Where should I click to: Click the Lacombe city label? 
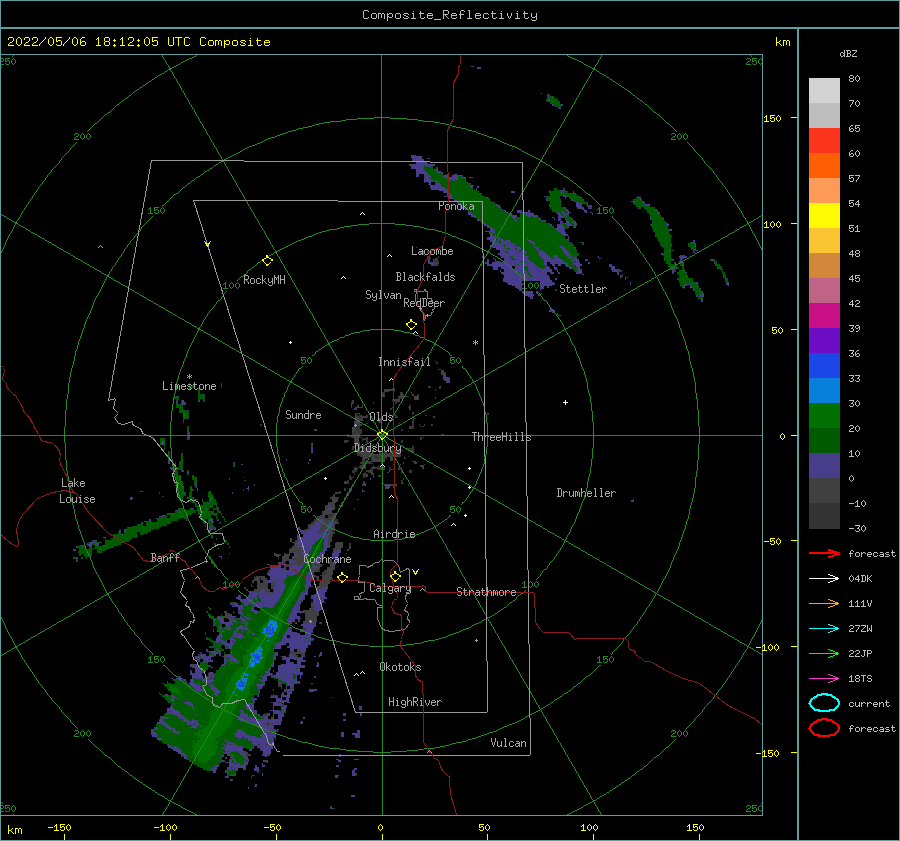coord(432,251)
